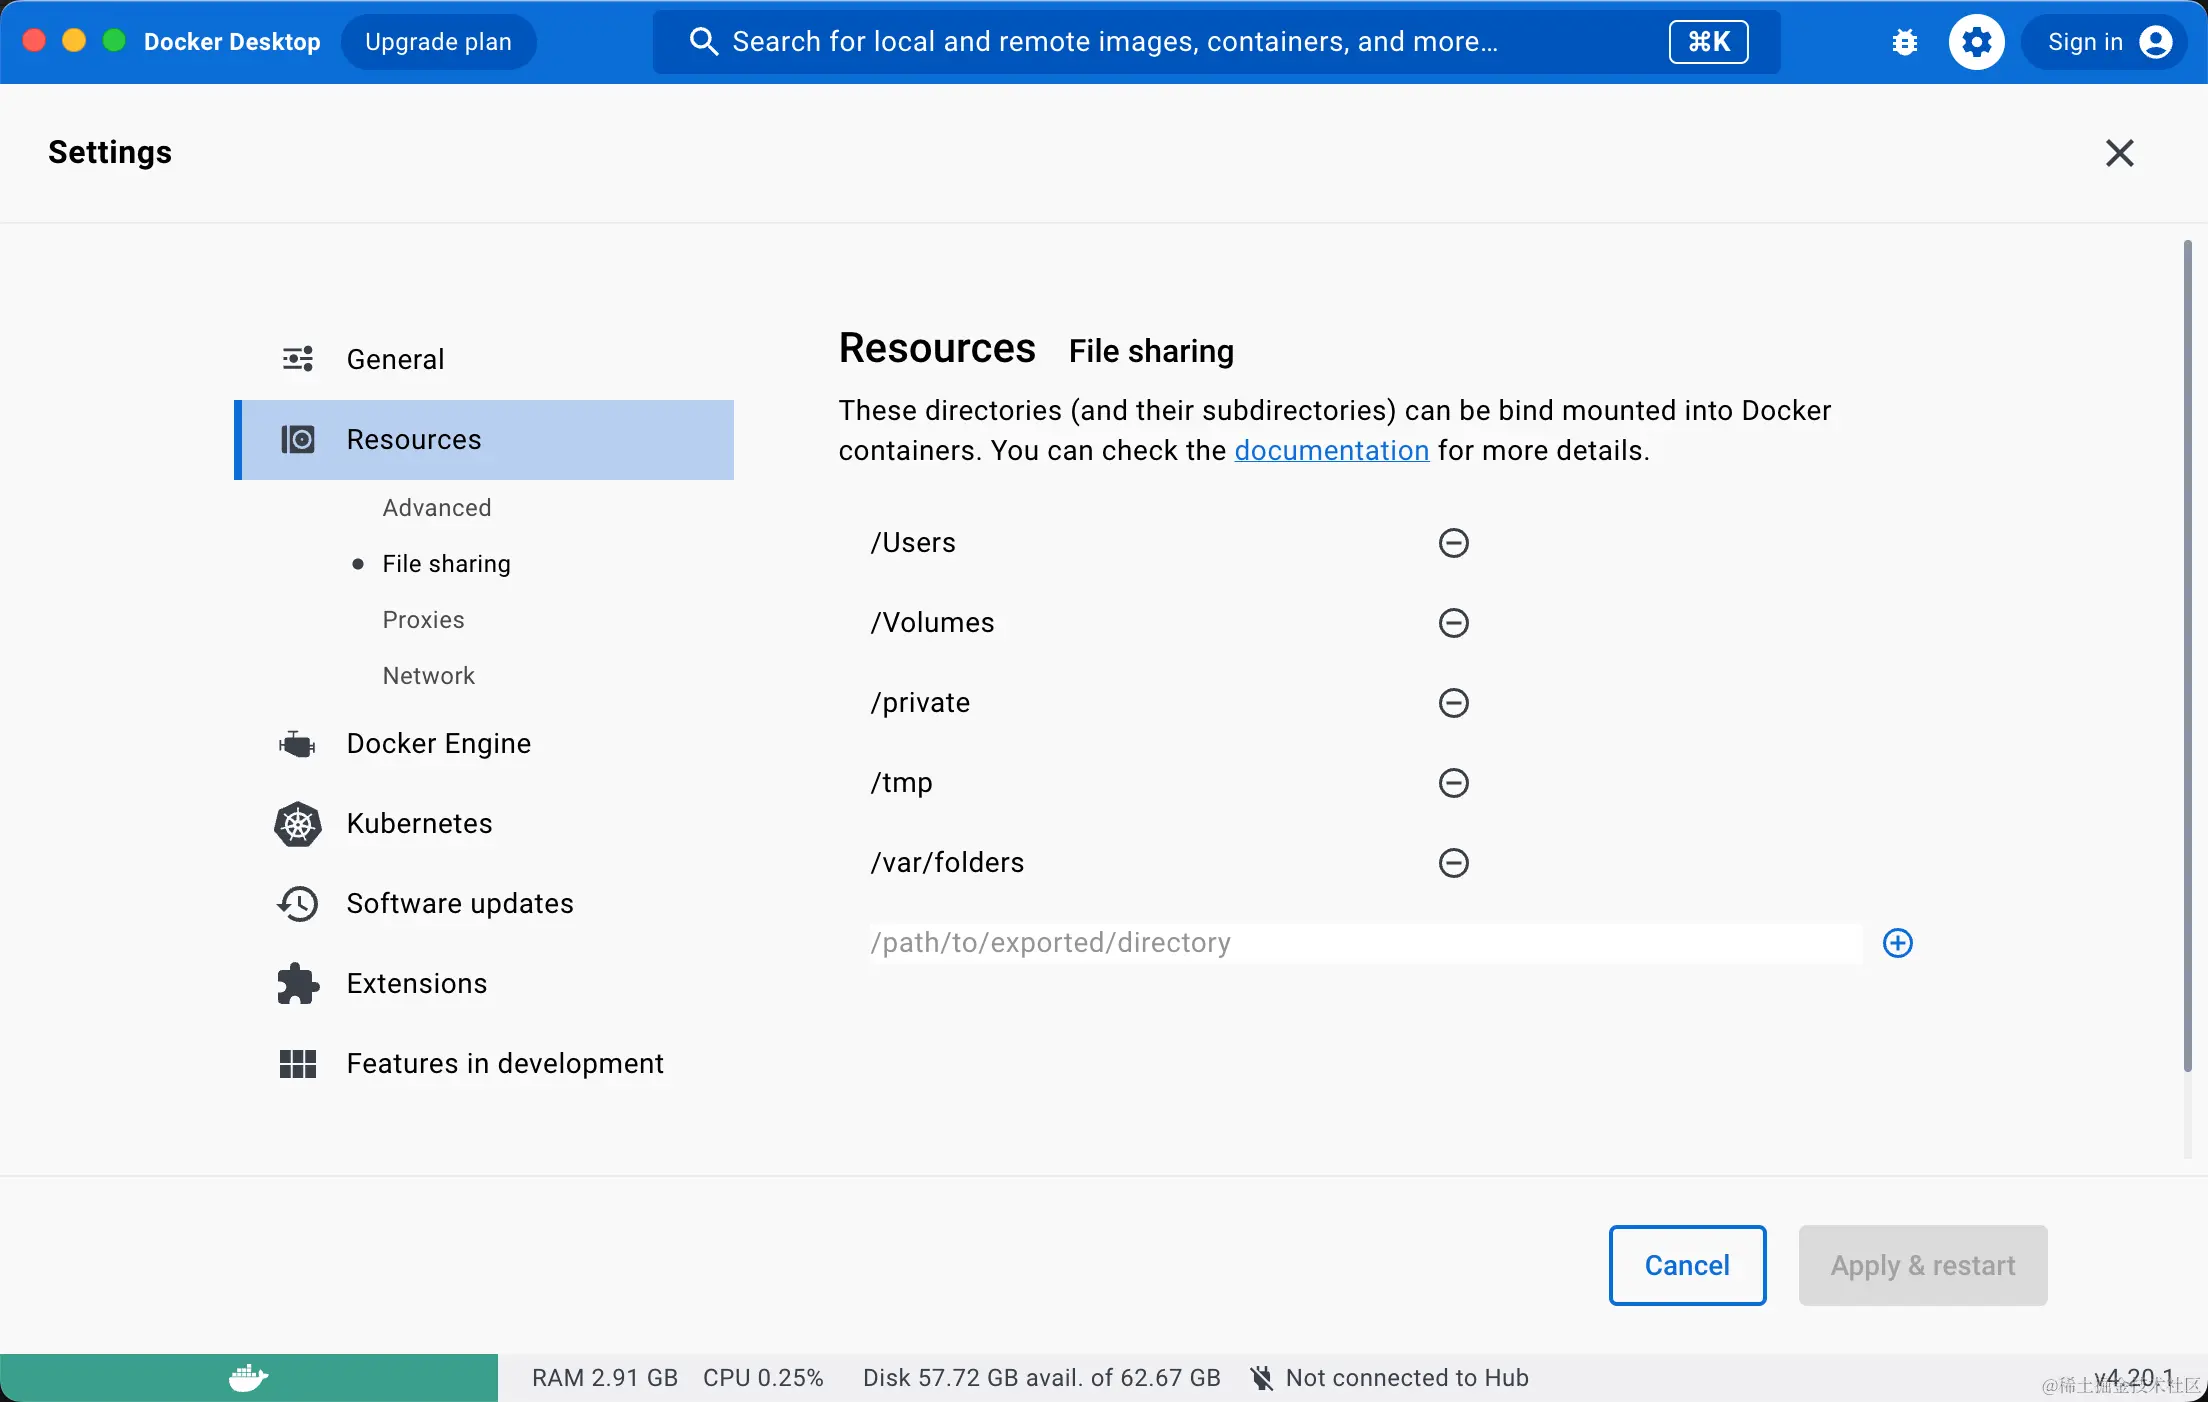The image size is (2208, 1402).
Task: Open the bug report troubleshoot icon
Action: tap(1905, 42)
